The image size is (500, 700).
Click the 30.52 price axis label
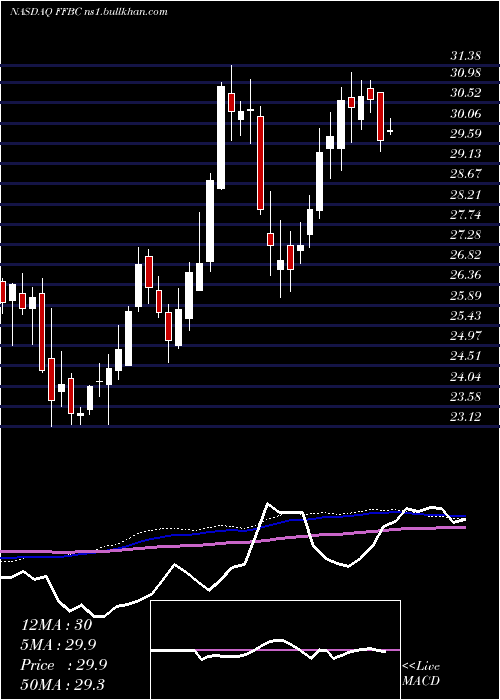click(466, 93)
